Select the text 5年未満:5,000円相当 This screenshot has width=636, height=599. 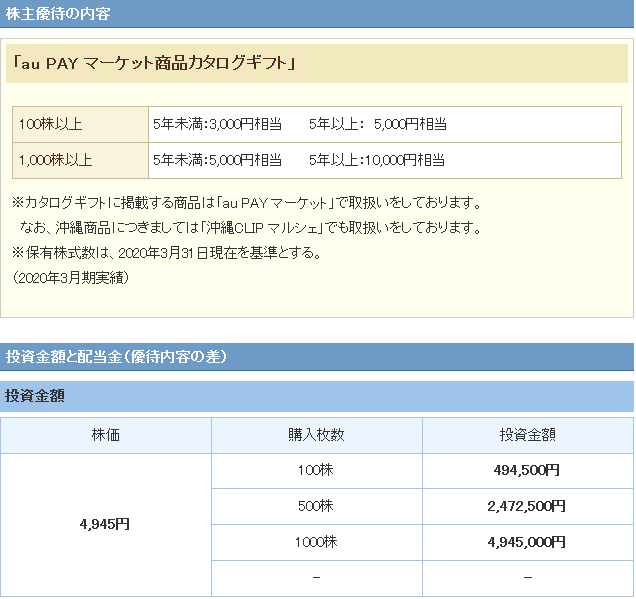pyautogui.click(x=217, y=160)
